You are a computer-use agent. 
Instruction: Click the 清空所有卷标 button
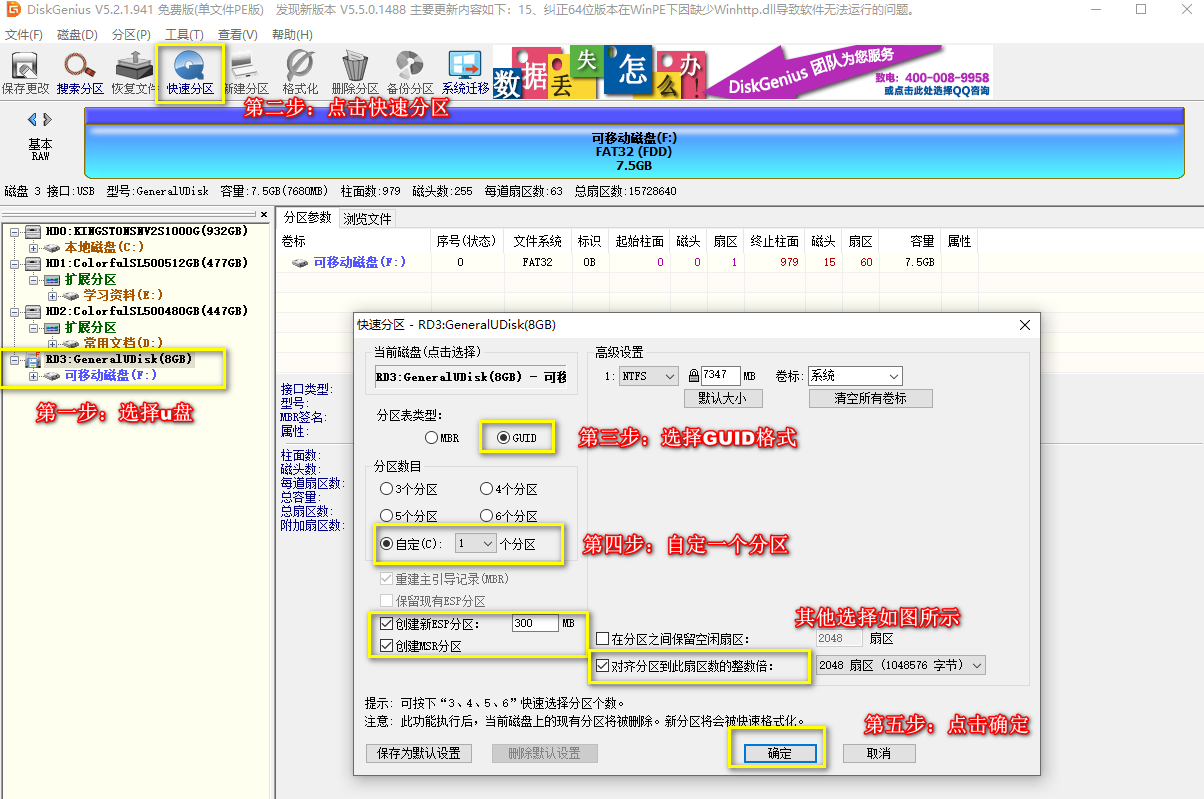(x=870, y=398)
